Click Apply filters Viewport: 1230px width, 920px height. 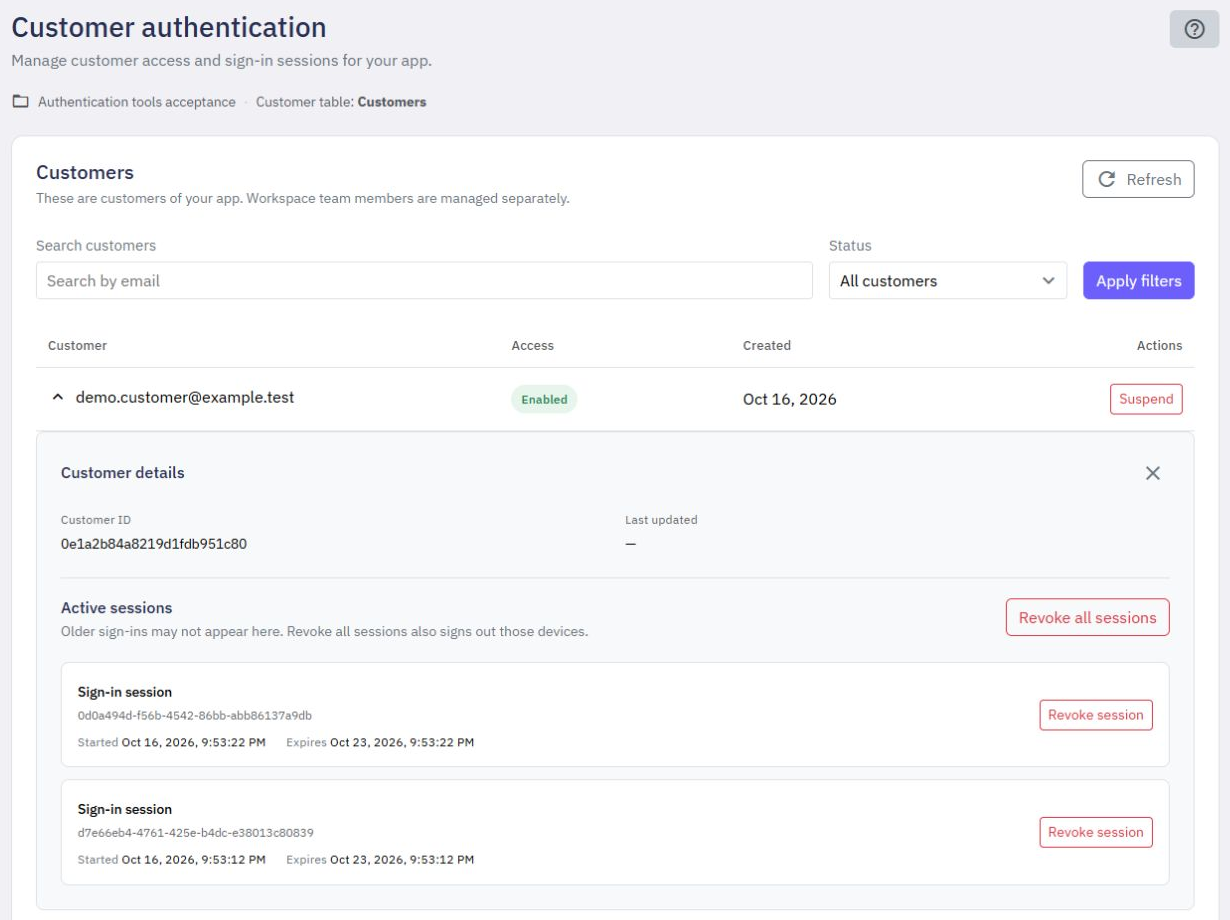[x=1138, y=281]
